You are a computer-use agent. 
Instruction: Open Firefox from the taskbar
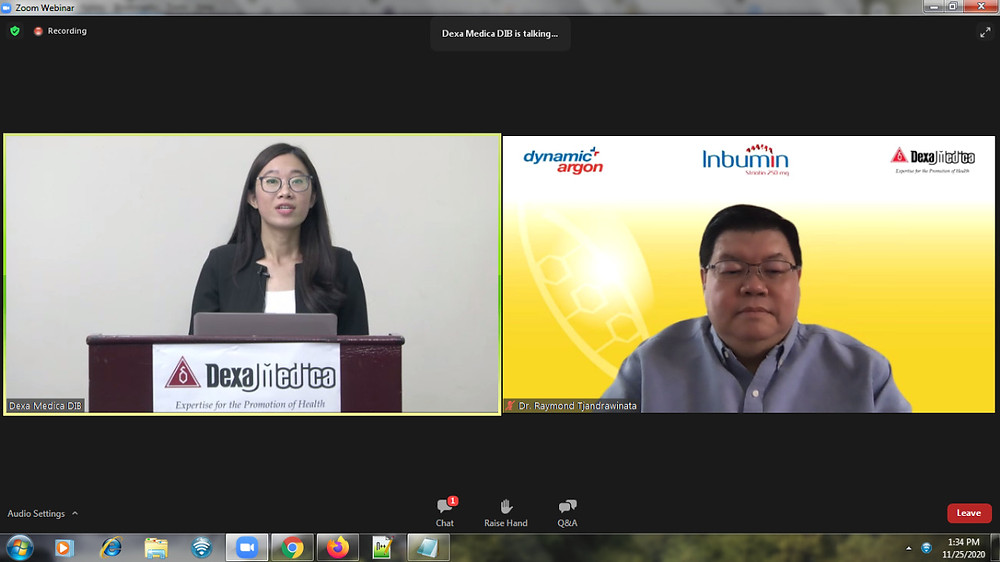(338, 548)
